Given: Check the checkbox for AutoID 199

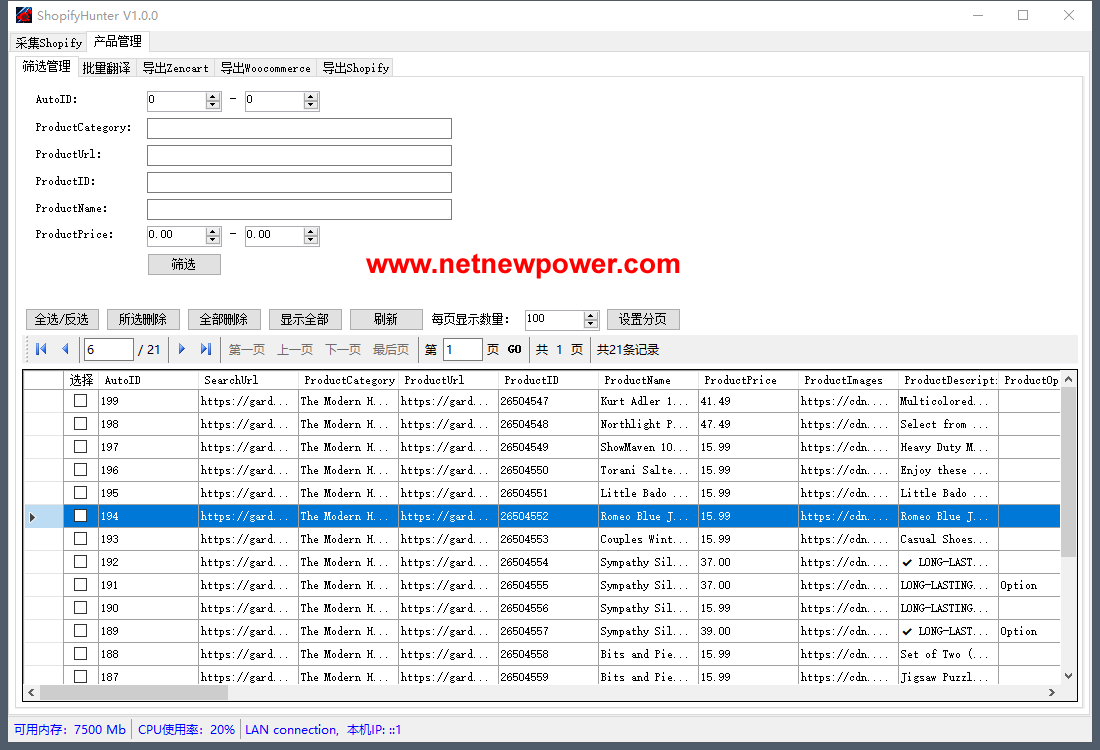Looking at the screenshot, I should 80,401.
